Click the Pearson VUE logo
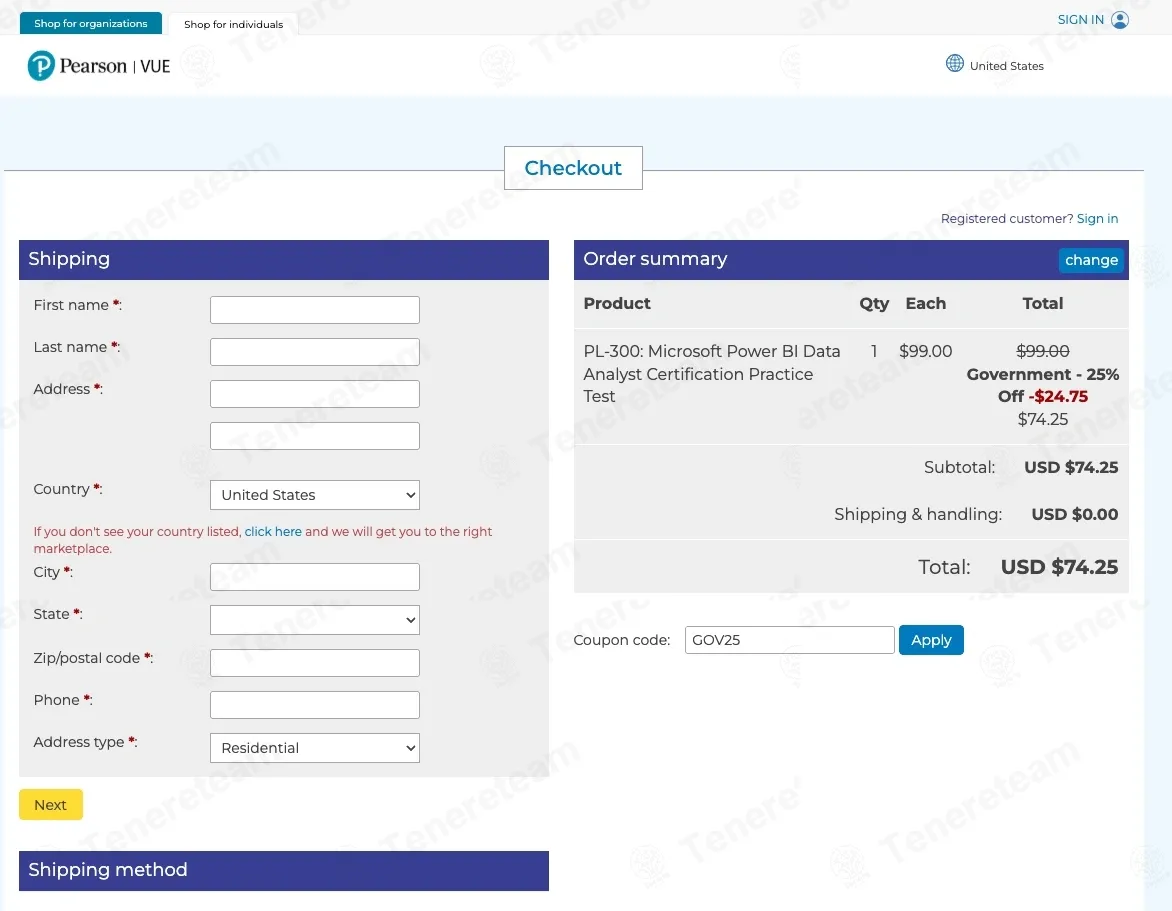 coord(99,66)
